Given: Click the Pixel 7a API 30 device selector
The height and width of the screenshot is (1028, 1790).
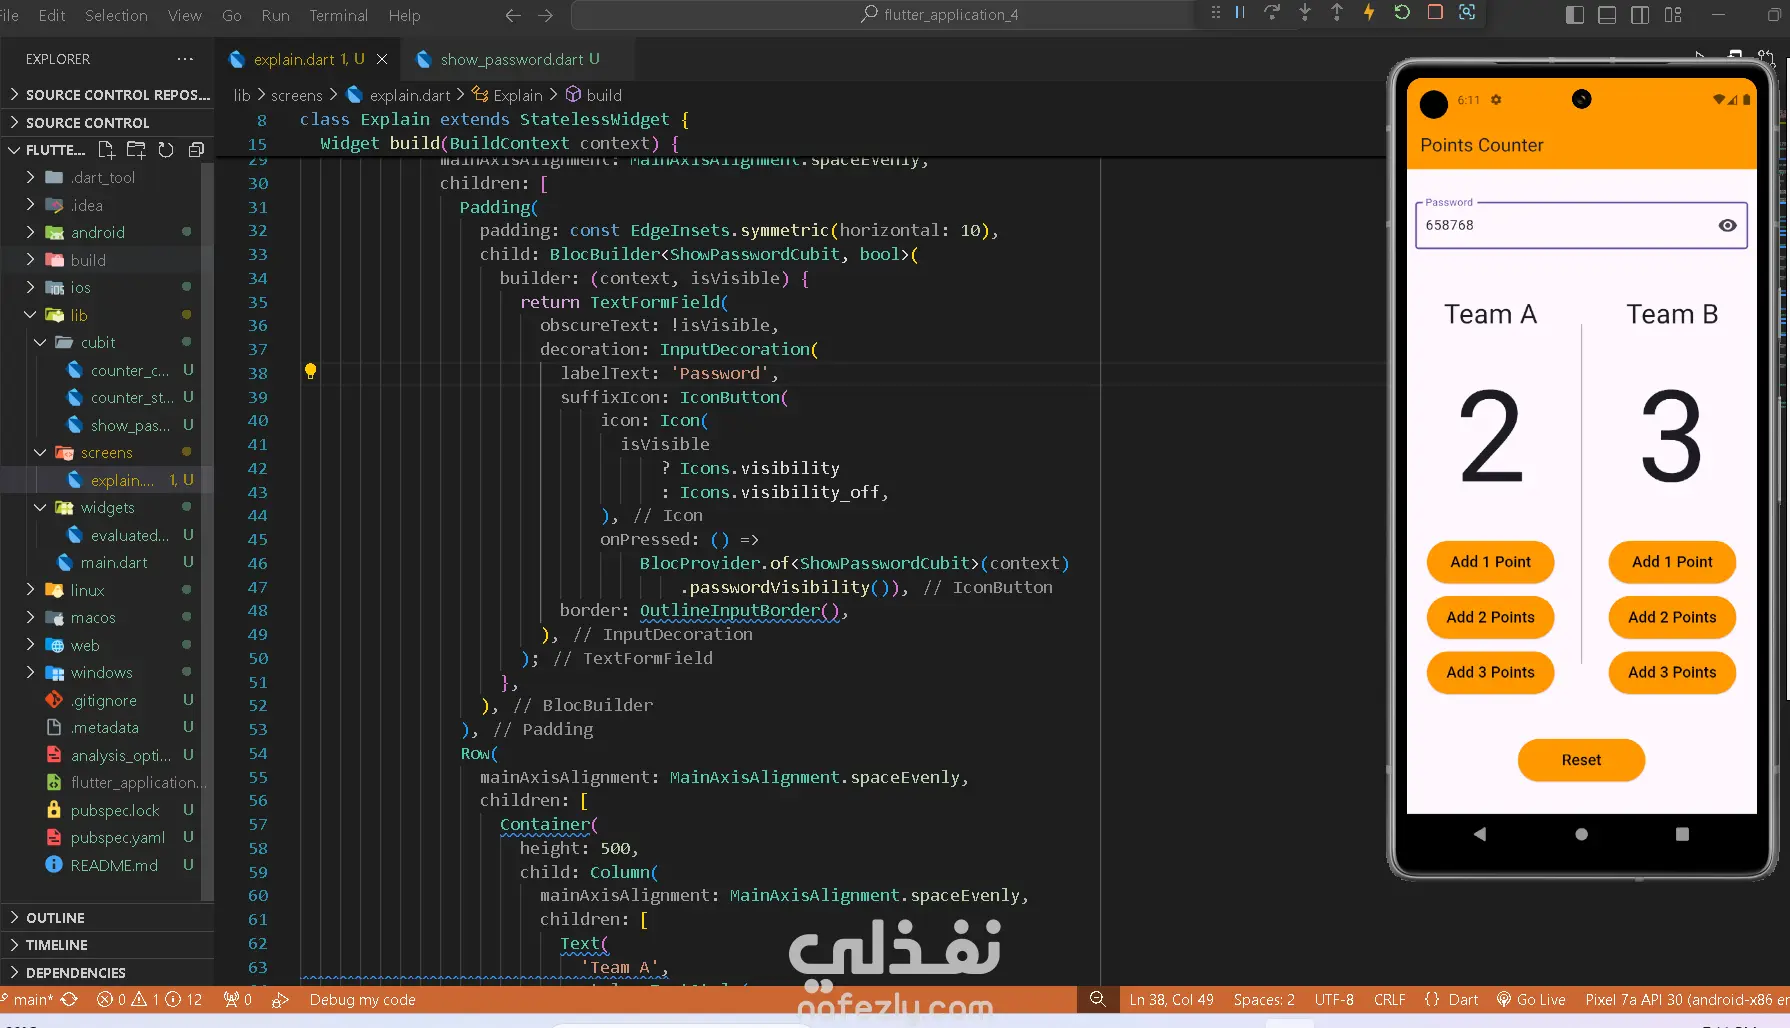Looking at the screenshot, I should coord(1686,999).
